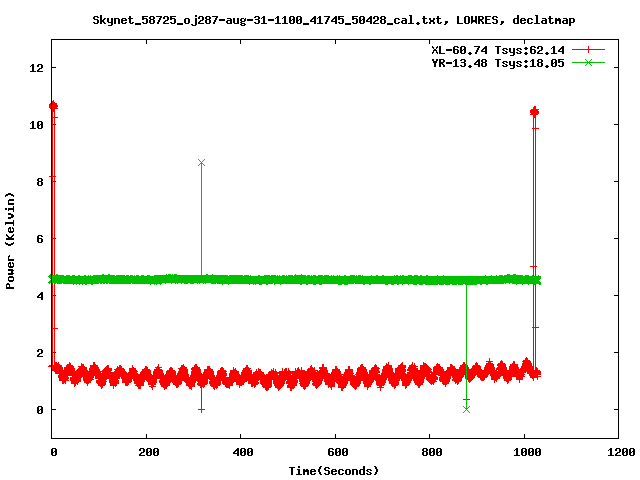Click the y-axis tick label 6
The image size is (640, 480).
[x=40, y=239]
